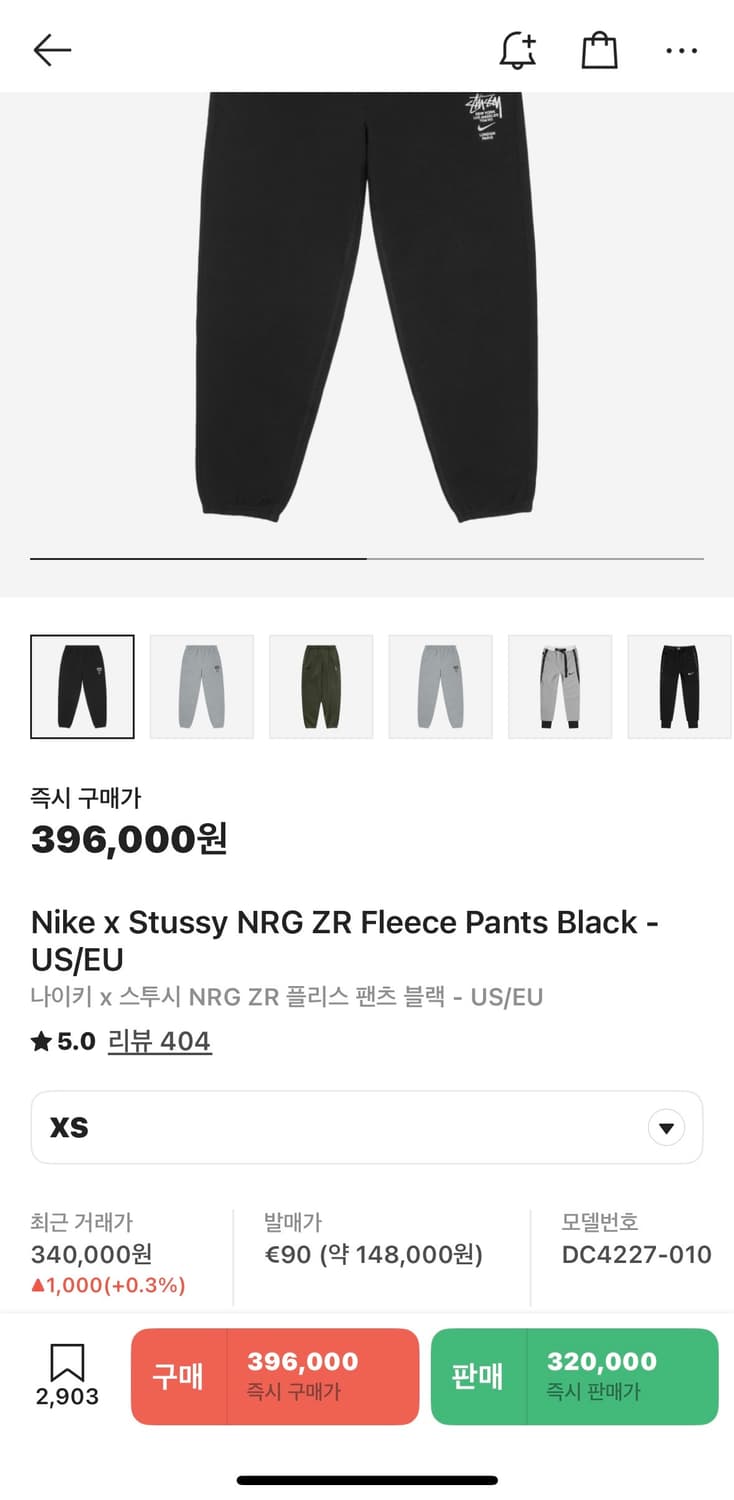The height and width of the screenshot is (1500, 734).
Task: Expand the XS size dropdown
Action: tap(366, 1128)
